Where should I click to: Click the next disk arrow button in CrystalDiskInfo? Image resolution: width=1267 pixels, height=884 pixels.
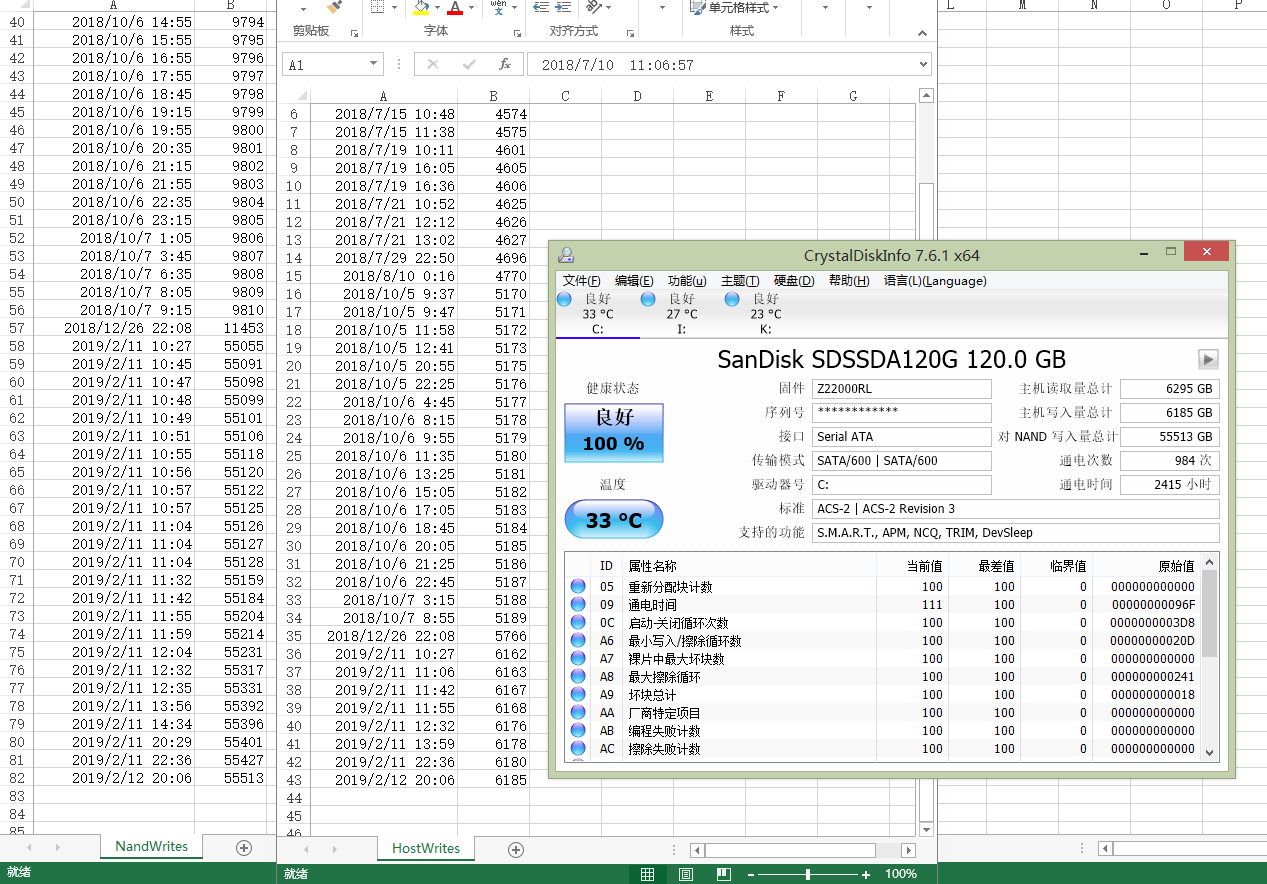pos(1208,359)
